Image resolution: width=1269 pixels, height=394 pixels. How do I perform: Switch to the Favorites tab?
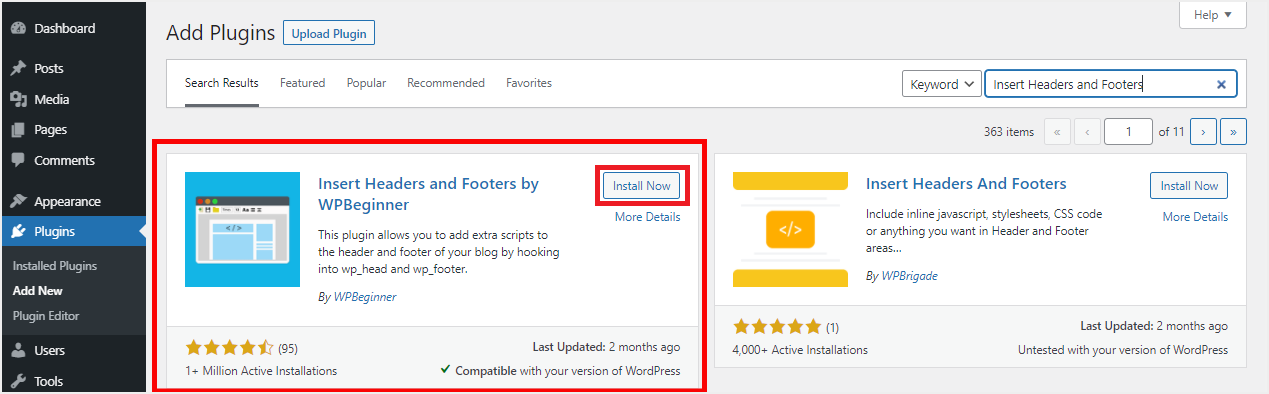pos(529,83)
